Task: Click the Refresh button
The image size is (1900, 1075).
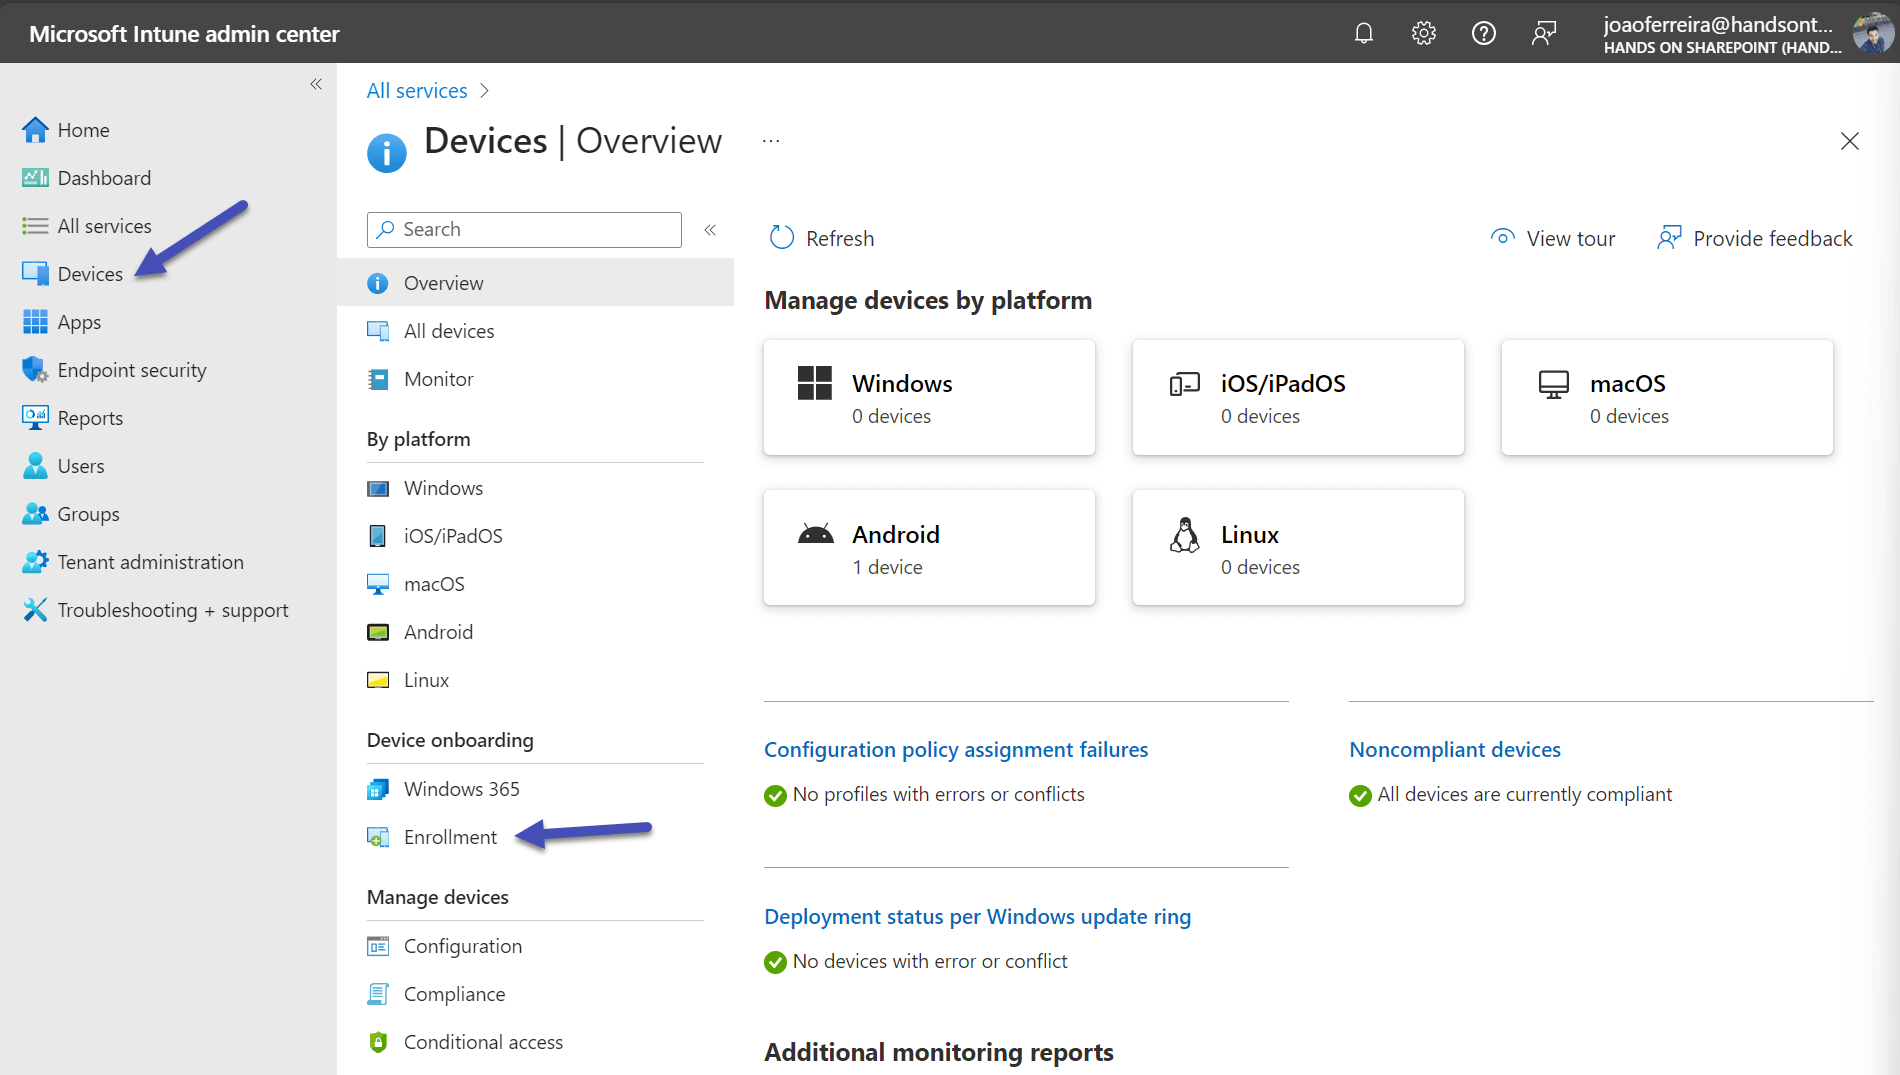Action: (821, 238)
